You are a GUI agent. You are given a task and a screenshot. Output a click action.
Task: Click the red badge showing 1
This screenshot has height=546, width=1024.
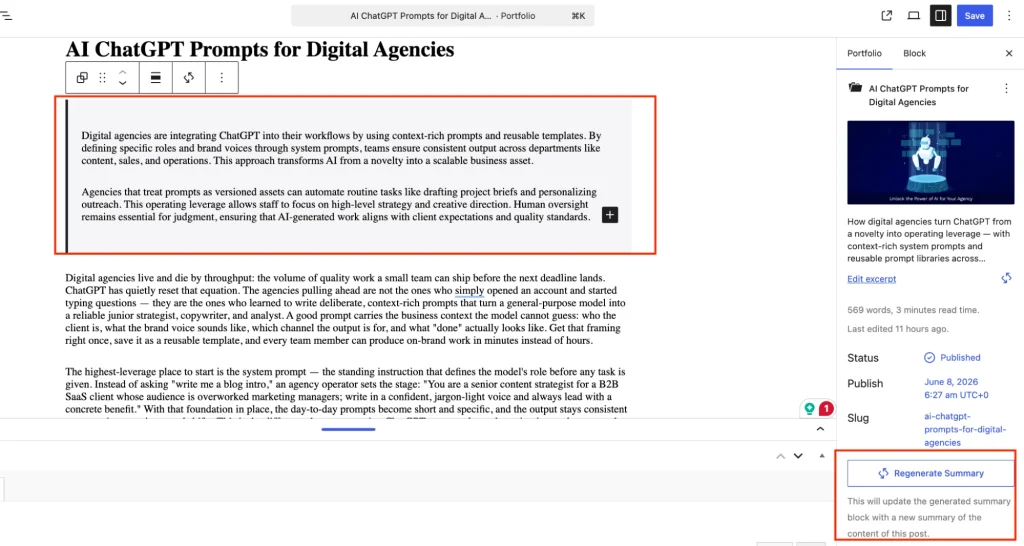[825, 409]
